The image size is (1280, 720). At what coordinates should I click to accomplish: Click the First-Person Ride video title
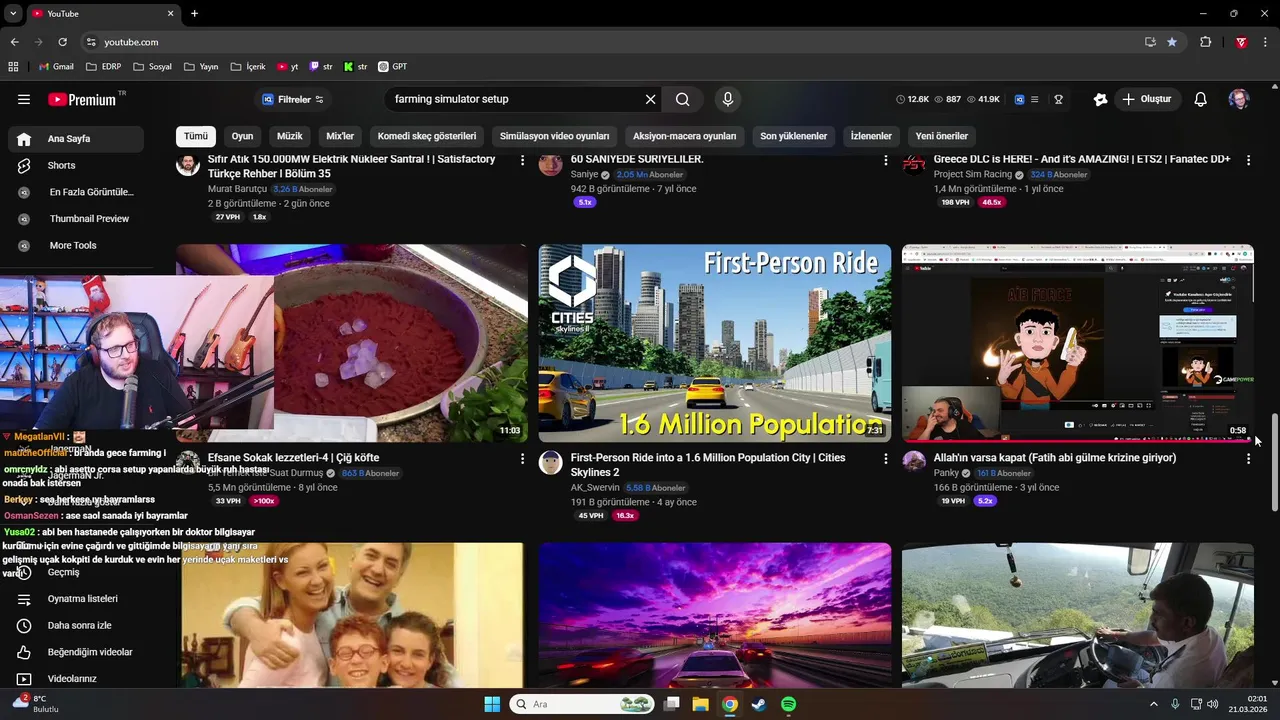[708, 465]
